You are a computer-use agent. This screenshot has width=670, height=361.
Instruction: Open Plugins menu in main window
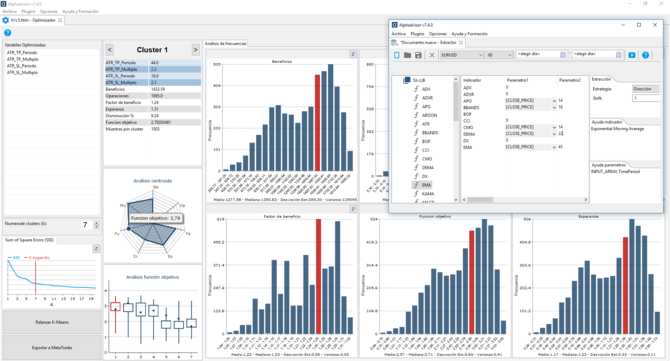click(28, 12)
